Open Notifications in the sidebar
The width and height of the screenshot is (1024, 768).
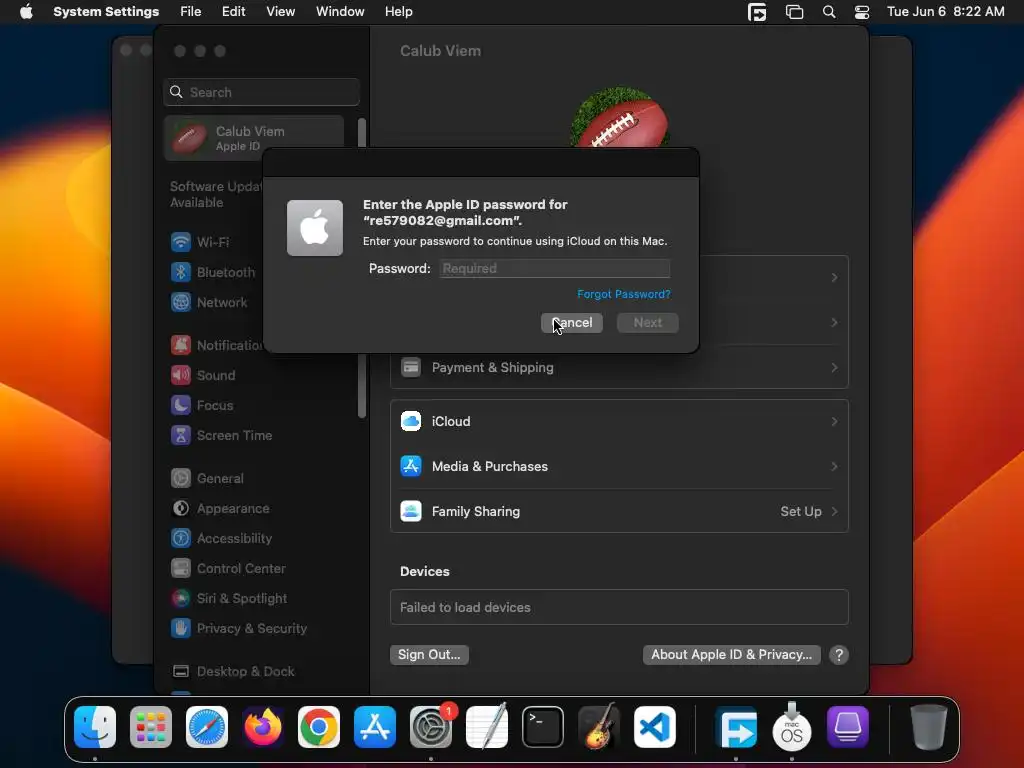point(216,345)
